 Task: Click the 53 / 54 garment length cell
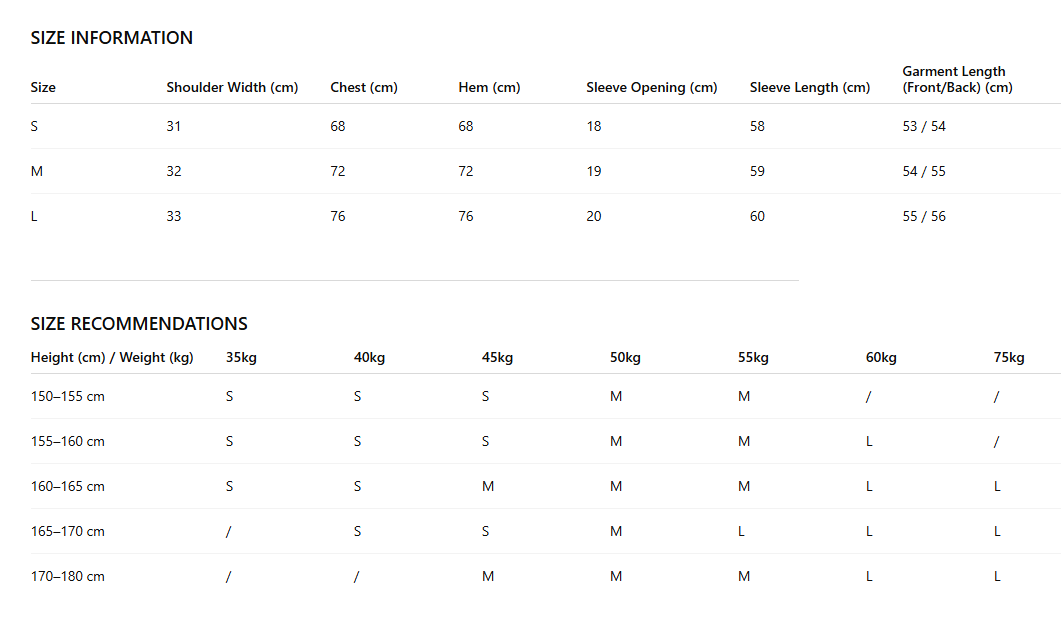(924, 126)
